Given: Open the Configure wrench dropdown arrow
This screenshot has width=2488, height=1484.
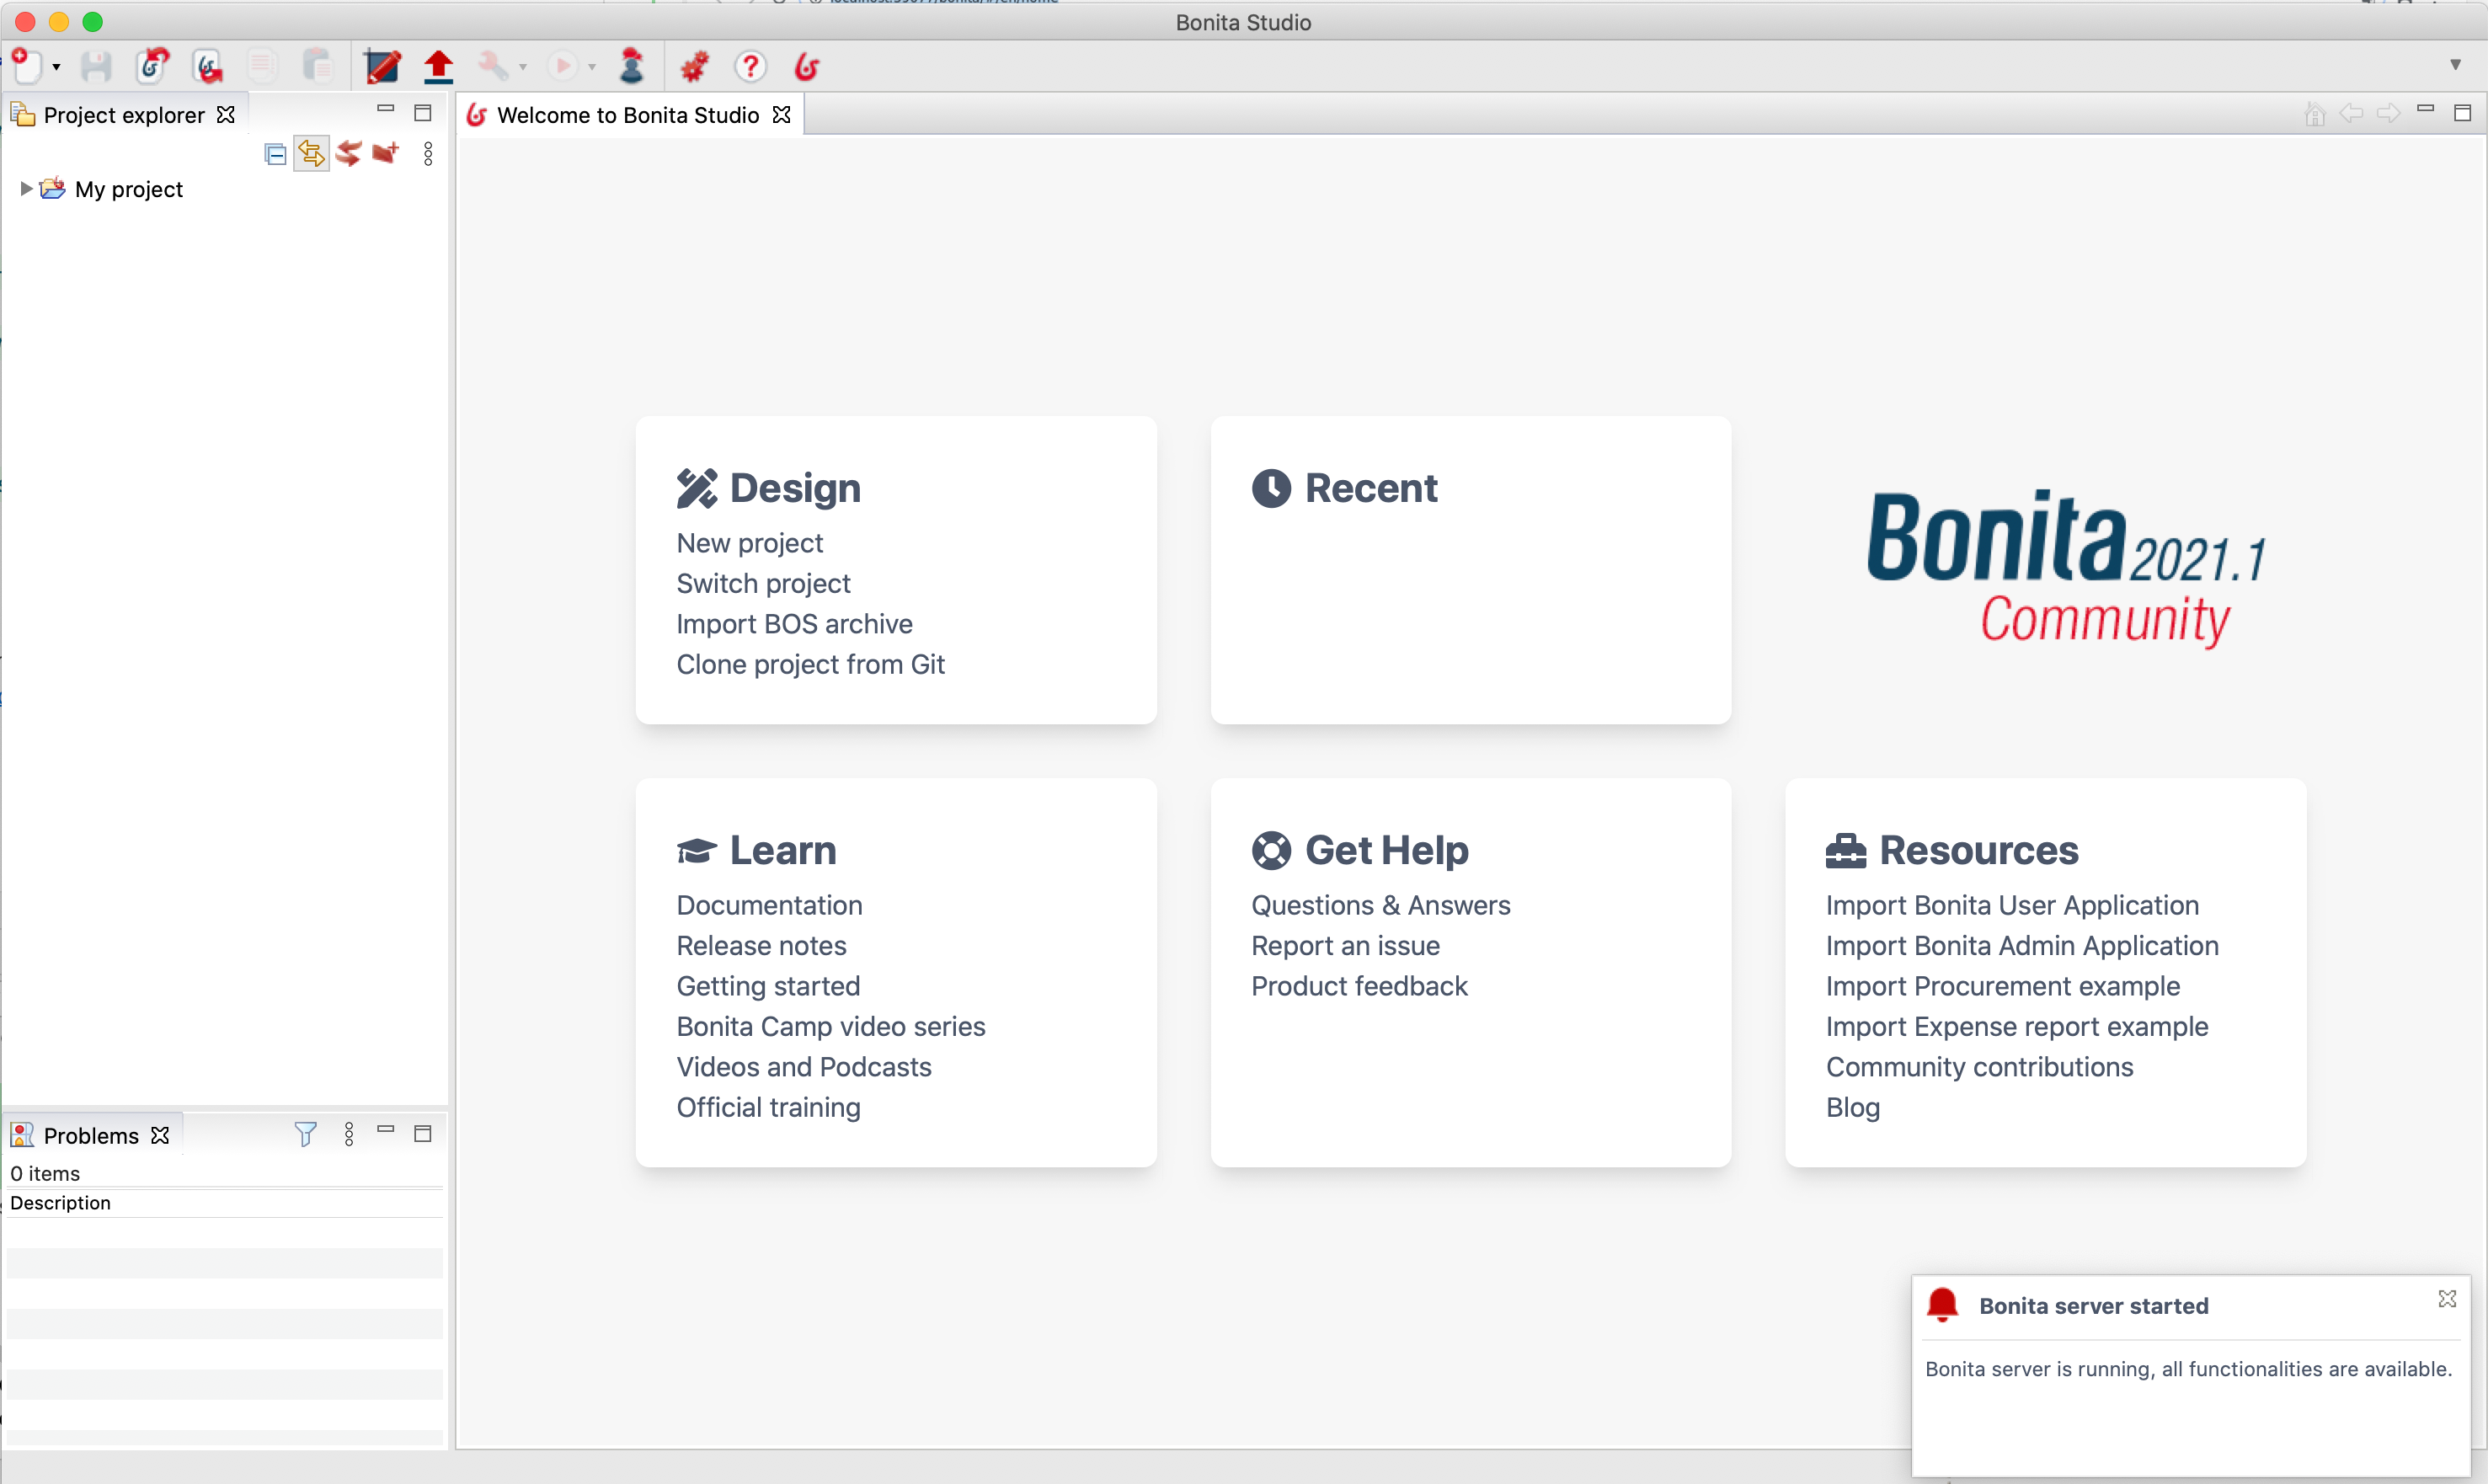Looking at the screenshot, I should point(523,67).
